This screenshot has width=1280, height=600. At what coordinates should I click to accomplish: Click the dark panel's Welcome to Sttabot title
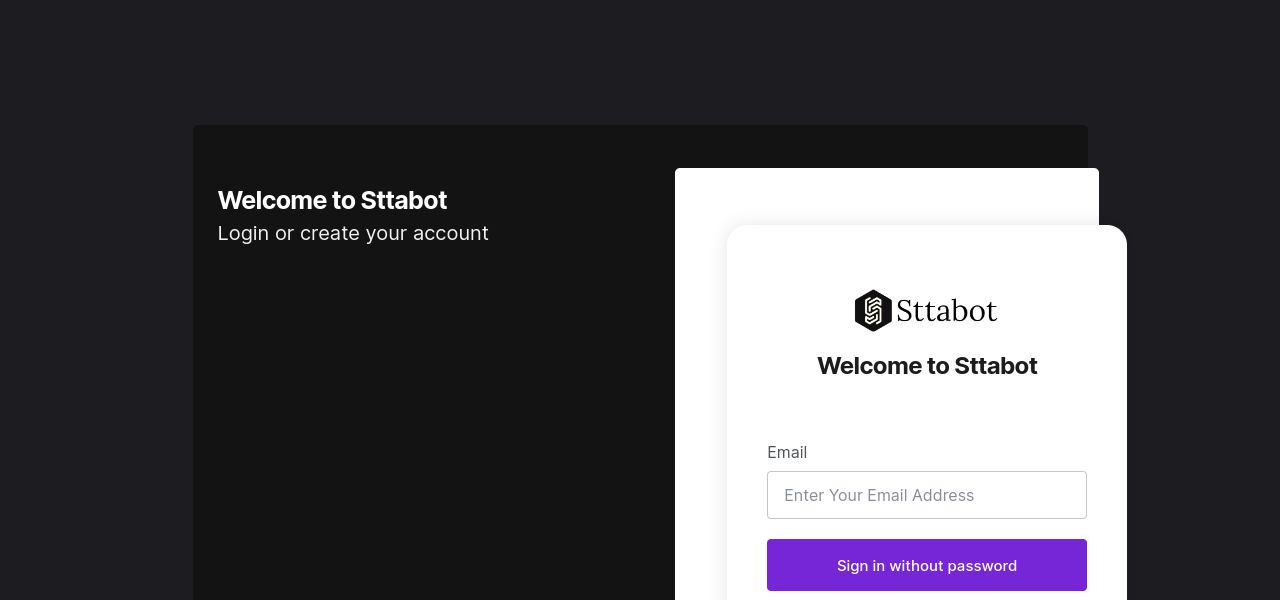[x=332, y=200]
